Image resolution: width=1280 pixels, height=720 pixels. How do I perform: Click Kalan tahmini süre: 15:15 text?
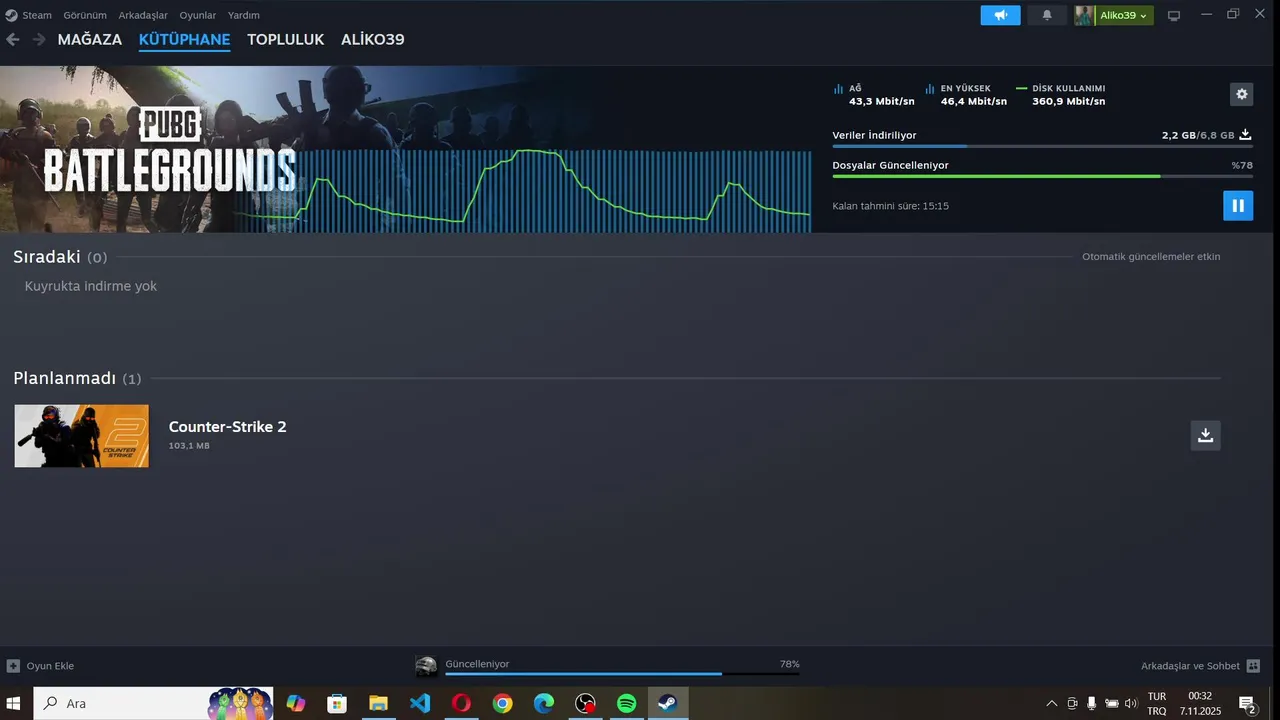(x=891, y=206)
